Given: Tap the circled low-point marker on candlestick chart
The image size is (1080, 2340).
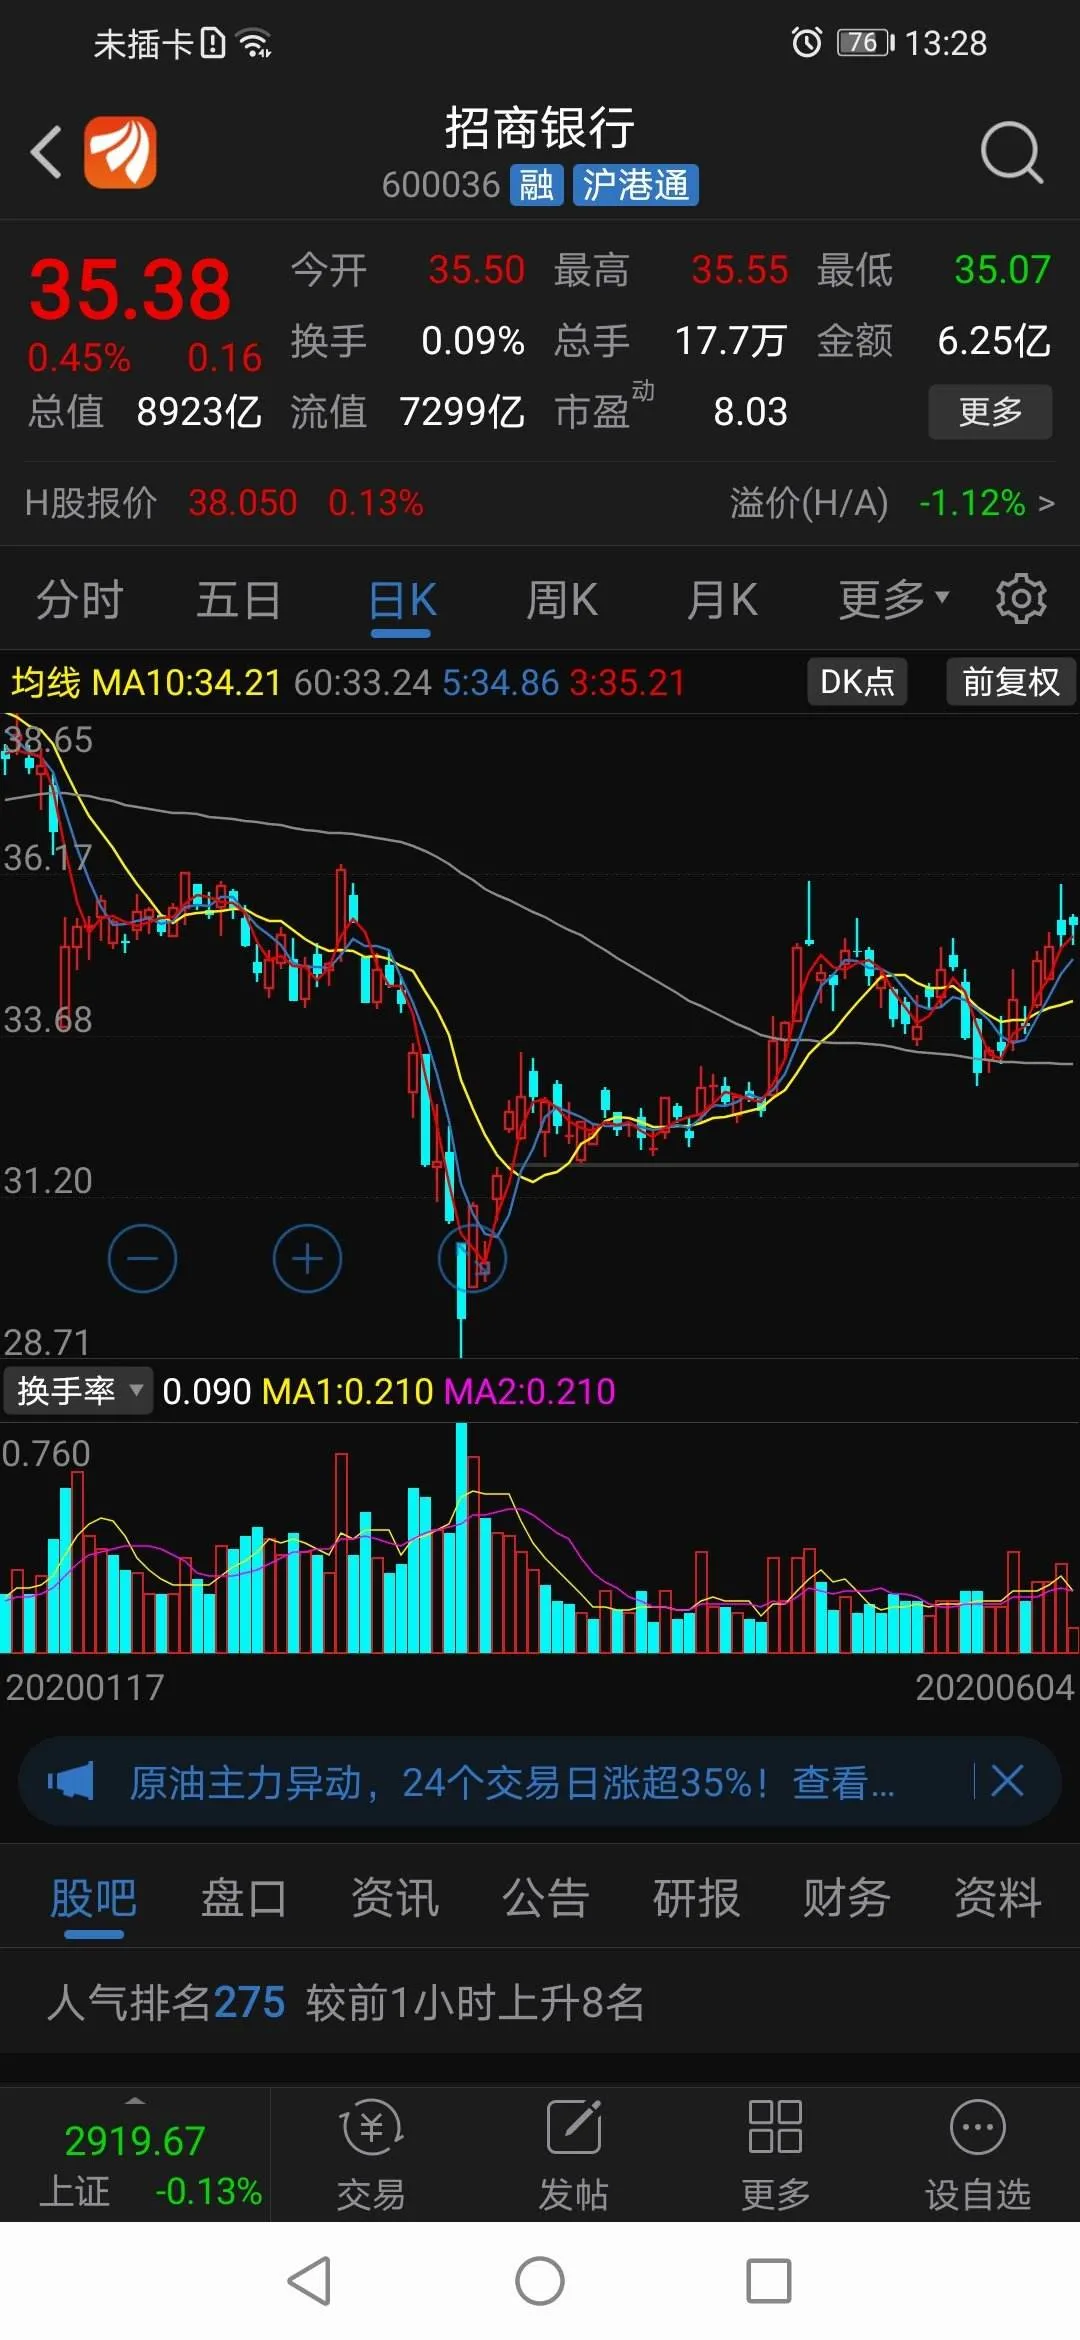Looking at the screenshot, I should point(473,1258).
